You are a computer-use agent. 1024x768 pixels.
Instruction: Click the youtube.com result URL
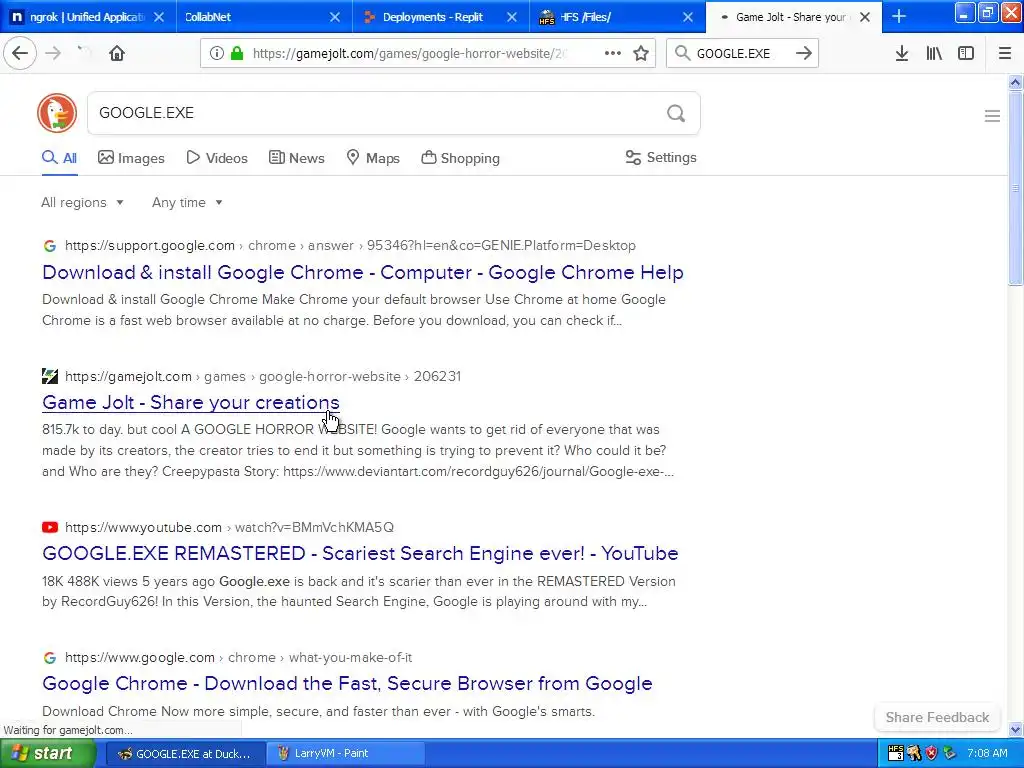pyautogui.click(x=229, y=527)
